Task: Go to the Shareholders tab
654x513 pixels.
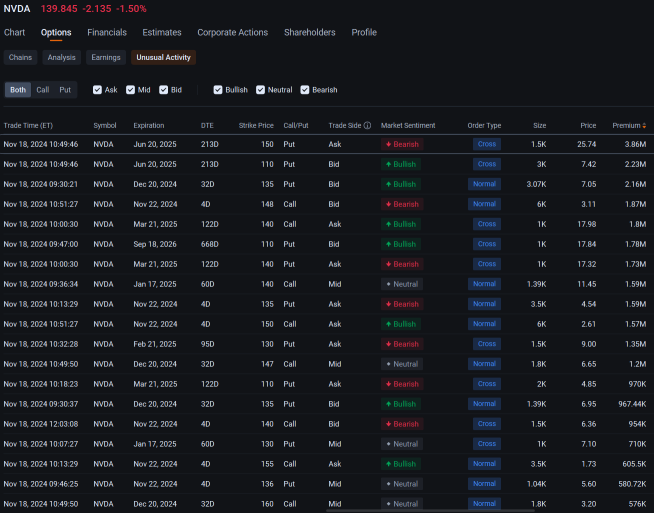Action: (309, 33)
